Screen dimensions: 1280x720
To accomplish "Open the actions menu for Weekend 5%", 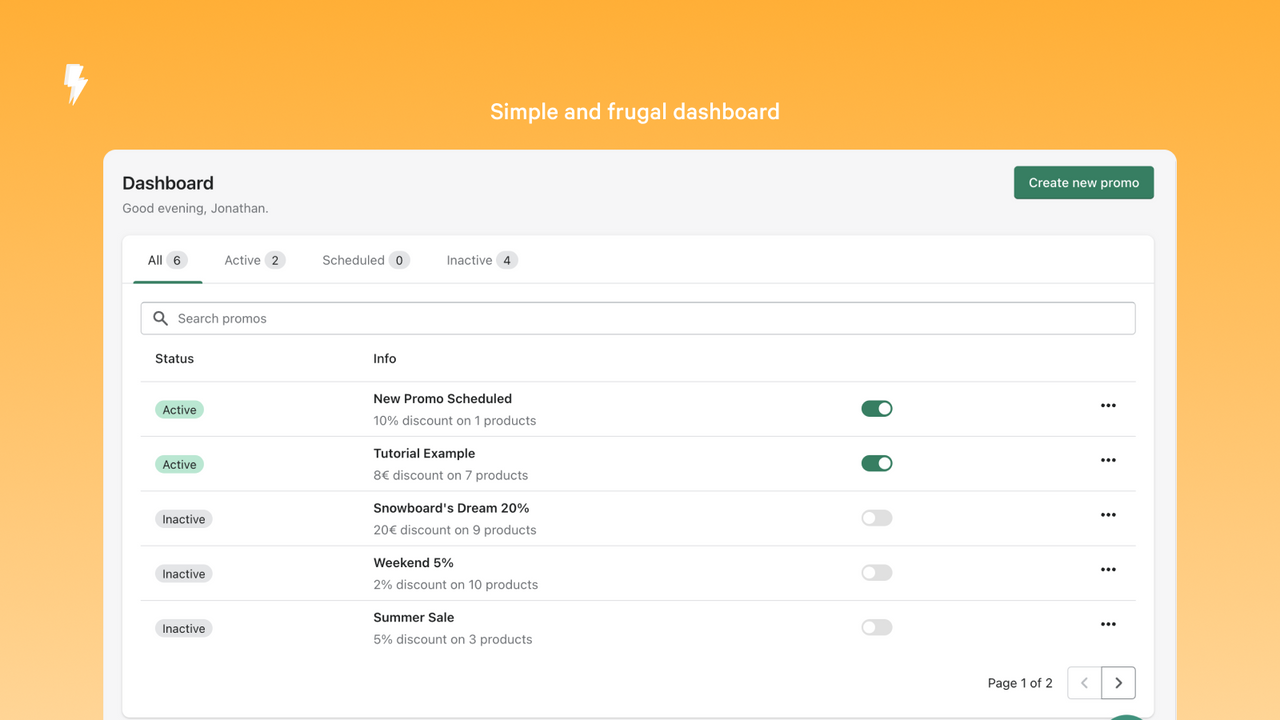I will click(x=1108, y=569).
